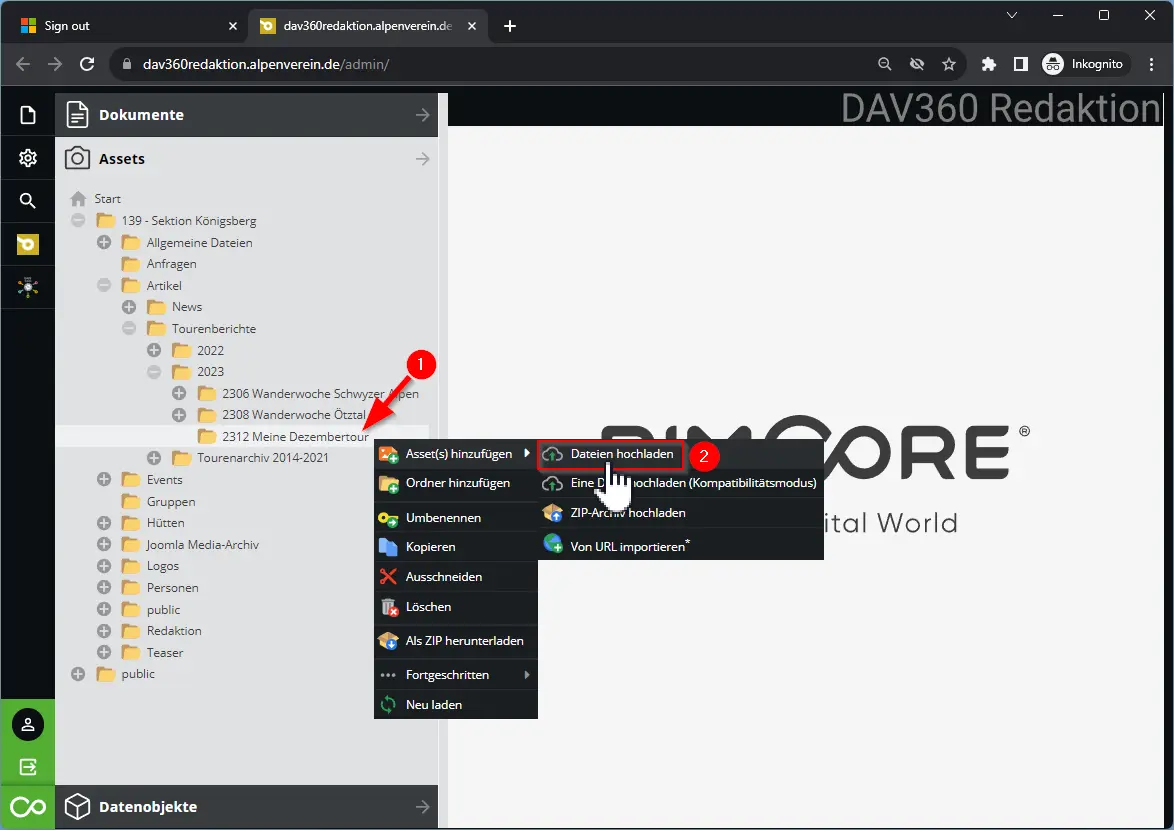Screen dimensions: 1174x830
Task: Open the user profile icon at bottom left
Action: 28,725
